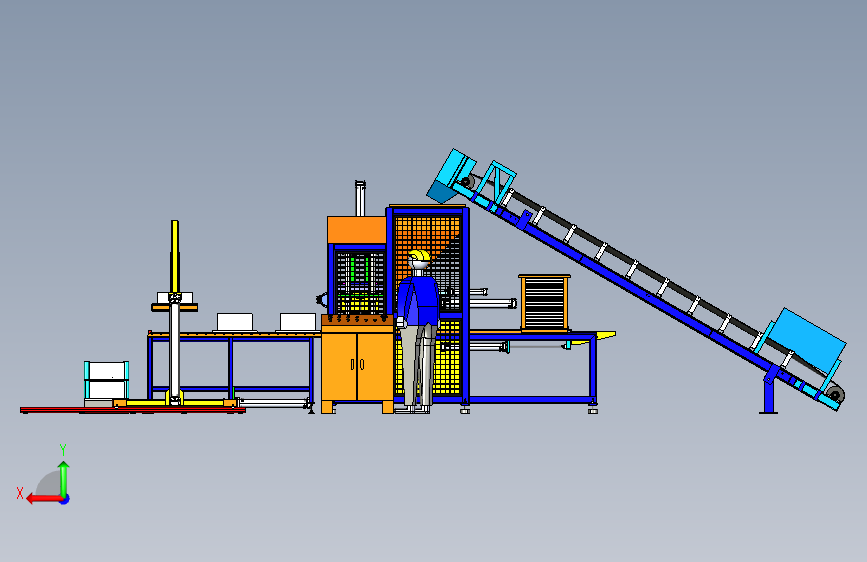Select the worker's blue jacket

click(x=417, y=301)
